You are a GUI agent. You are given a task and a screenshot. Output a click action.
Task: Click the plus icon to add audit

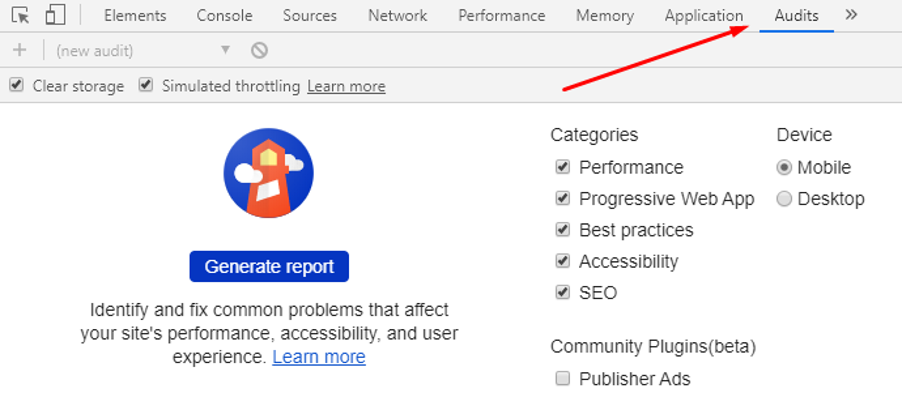(x=20, y=51)
